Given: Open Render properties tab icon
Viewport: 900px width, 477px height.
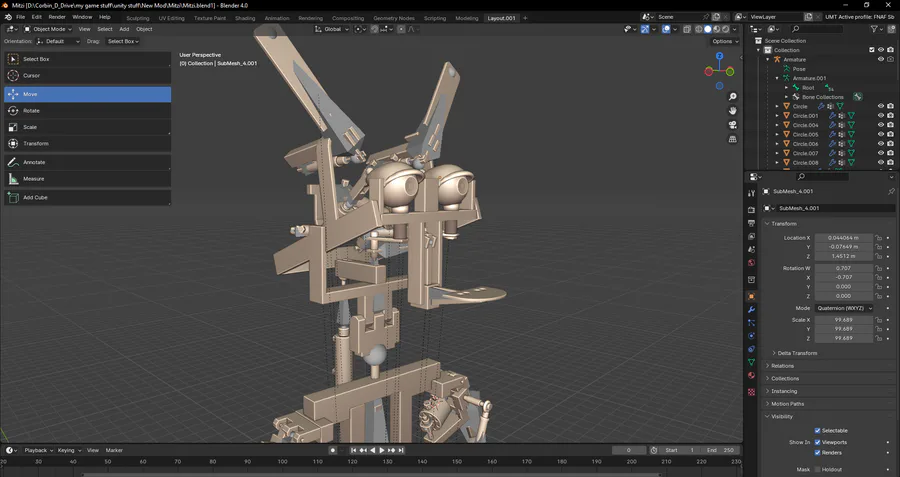Looking at the screenshot, I should pyautogui.click(x=751, y=210).
